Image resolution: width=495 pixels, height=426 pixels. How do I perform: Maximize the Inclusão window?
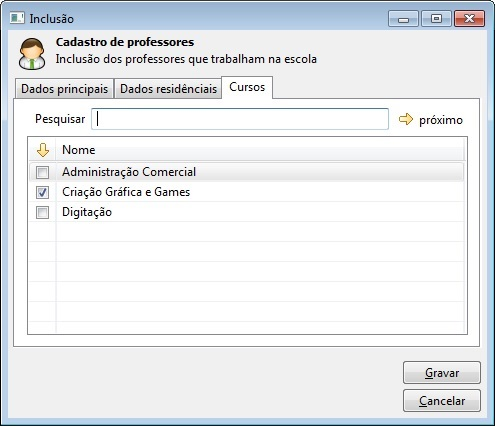pyautogui.click(x=436, y=19)
